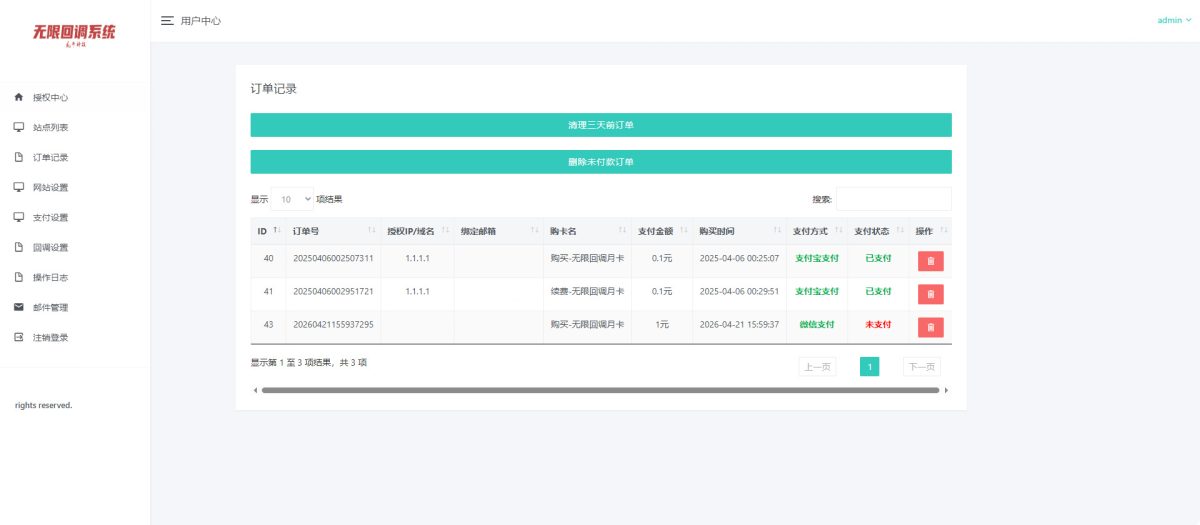
Task: Click the monitor icon next to 网站设置
Action: 18,187
